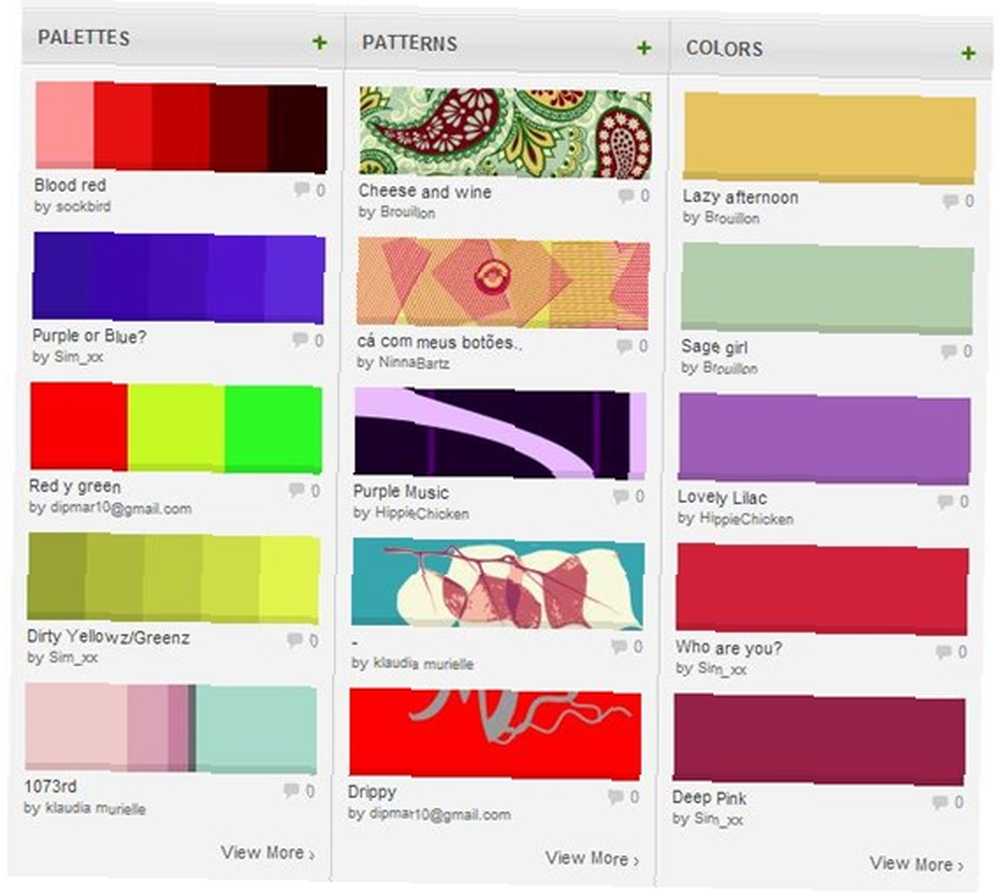This screenshot has width=1000, height=896.
Task: Expand colors list with View More
Action: click(916, 863)
